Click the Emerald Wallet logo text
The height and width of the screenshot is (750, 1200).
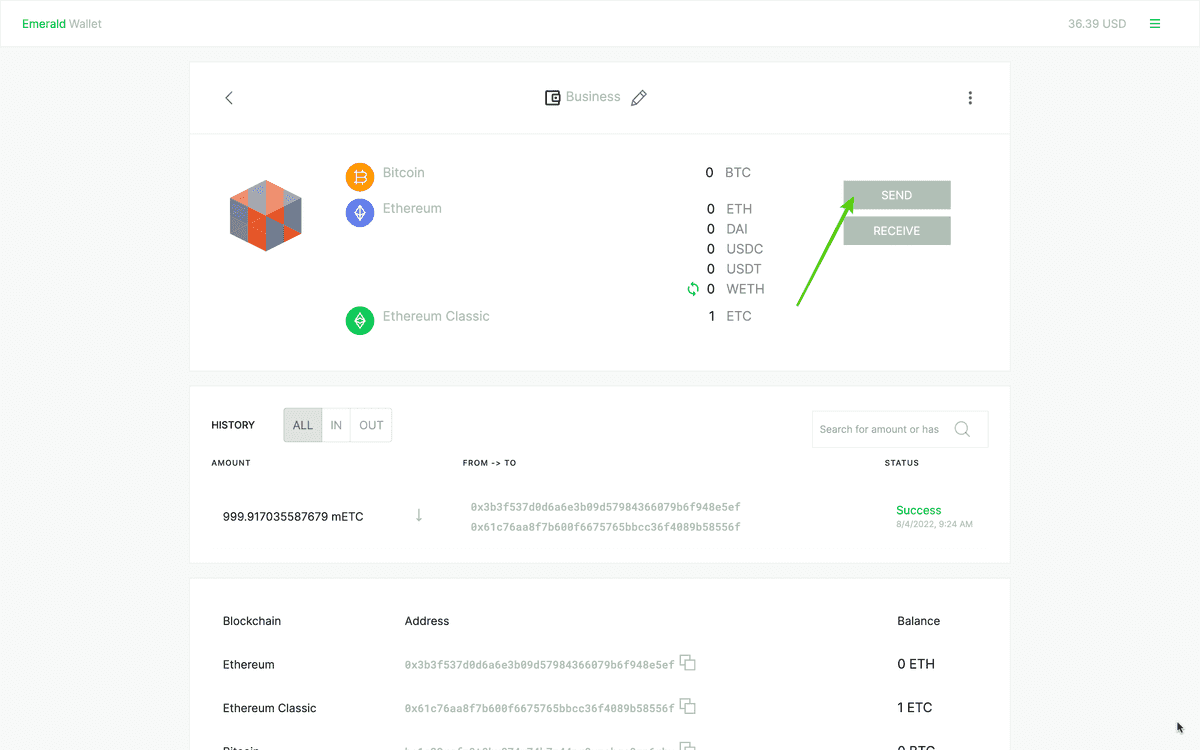pyautogui.click(x=62, y=24)
